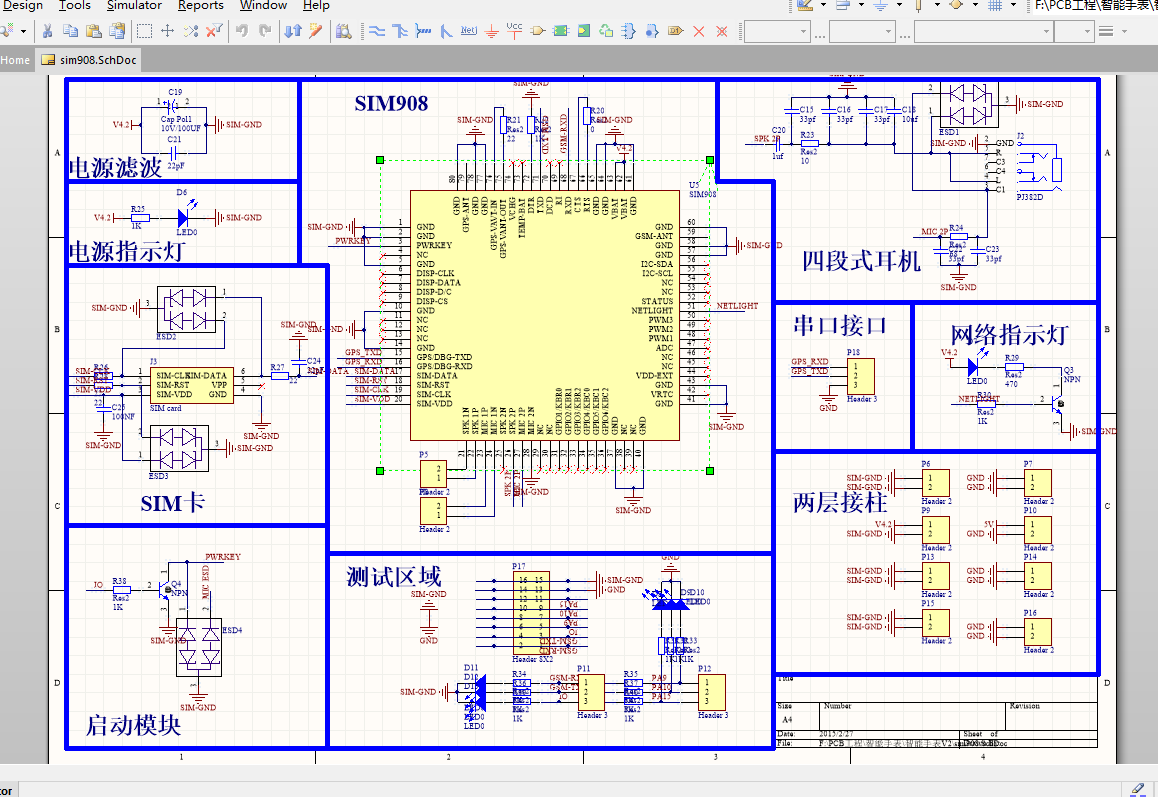Click the SIM908 title text on schematic
The width and height of the screenshot is (1158, 797).
coord(391,103)
